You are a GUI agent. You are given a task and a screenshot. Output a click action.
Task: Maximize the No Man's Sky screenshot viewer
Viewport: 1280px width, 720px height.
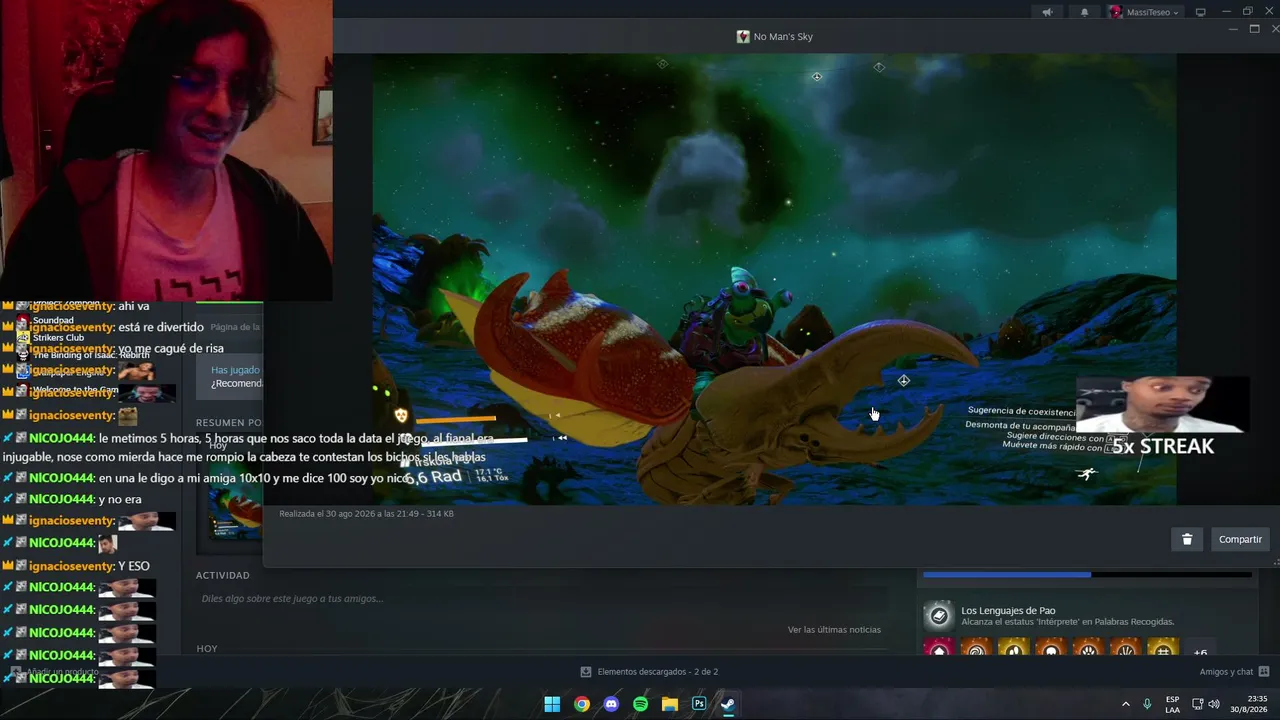pos(1254,29)
